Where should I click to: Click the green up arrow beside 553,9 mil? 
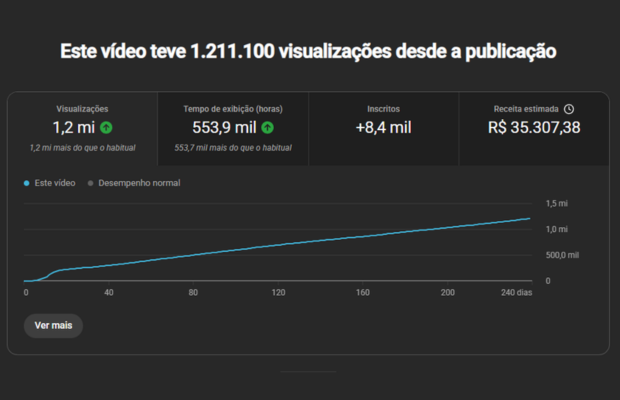[268, 127]
